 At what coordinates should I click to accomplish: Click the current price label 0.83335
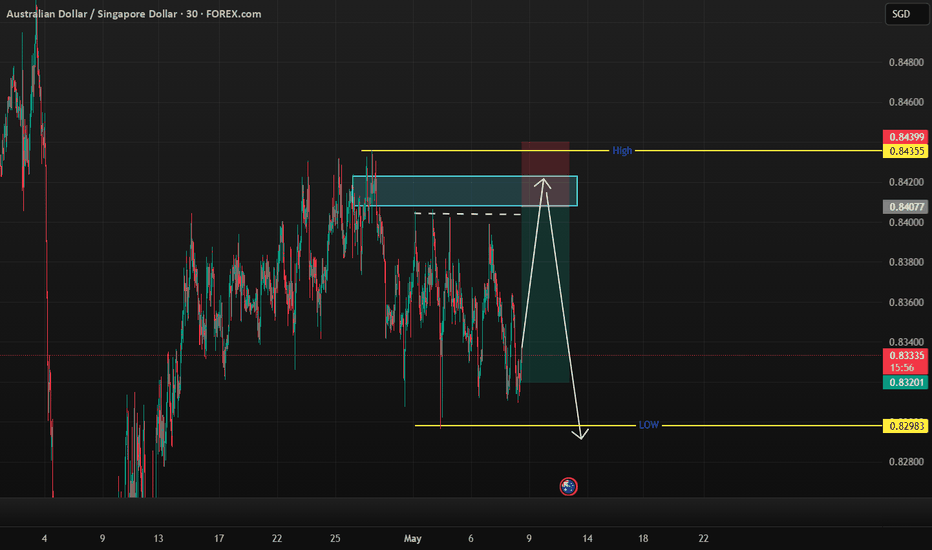(x=905, y=356)
